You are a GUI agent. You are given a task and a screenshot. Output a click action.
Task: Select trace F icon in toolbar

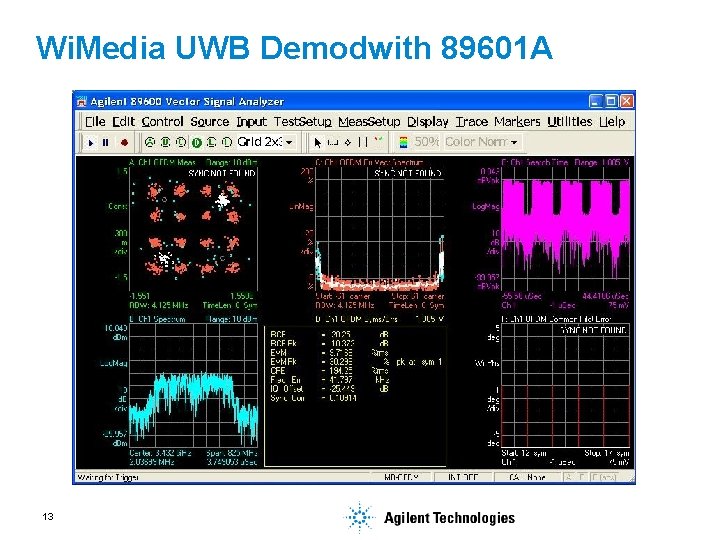(x=227, y=142)
